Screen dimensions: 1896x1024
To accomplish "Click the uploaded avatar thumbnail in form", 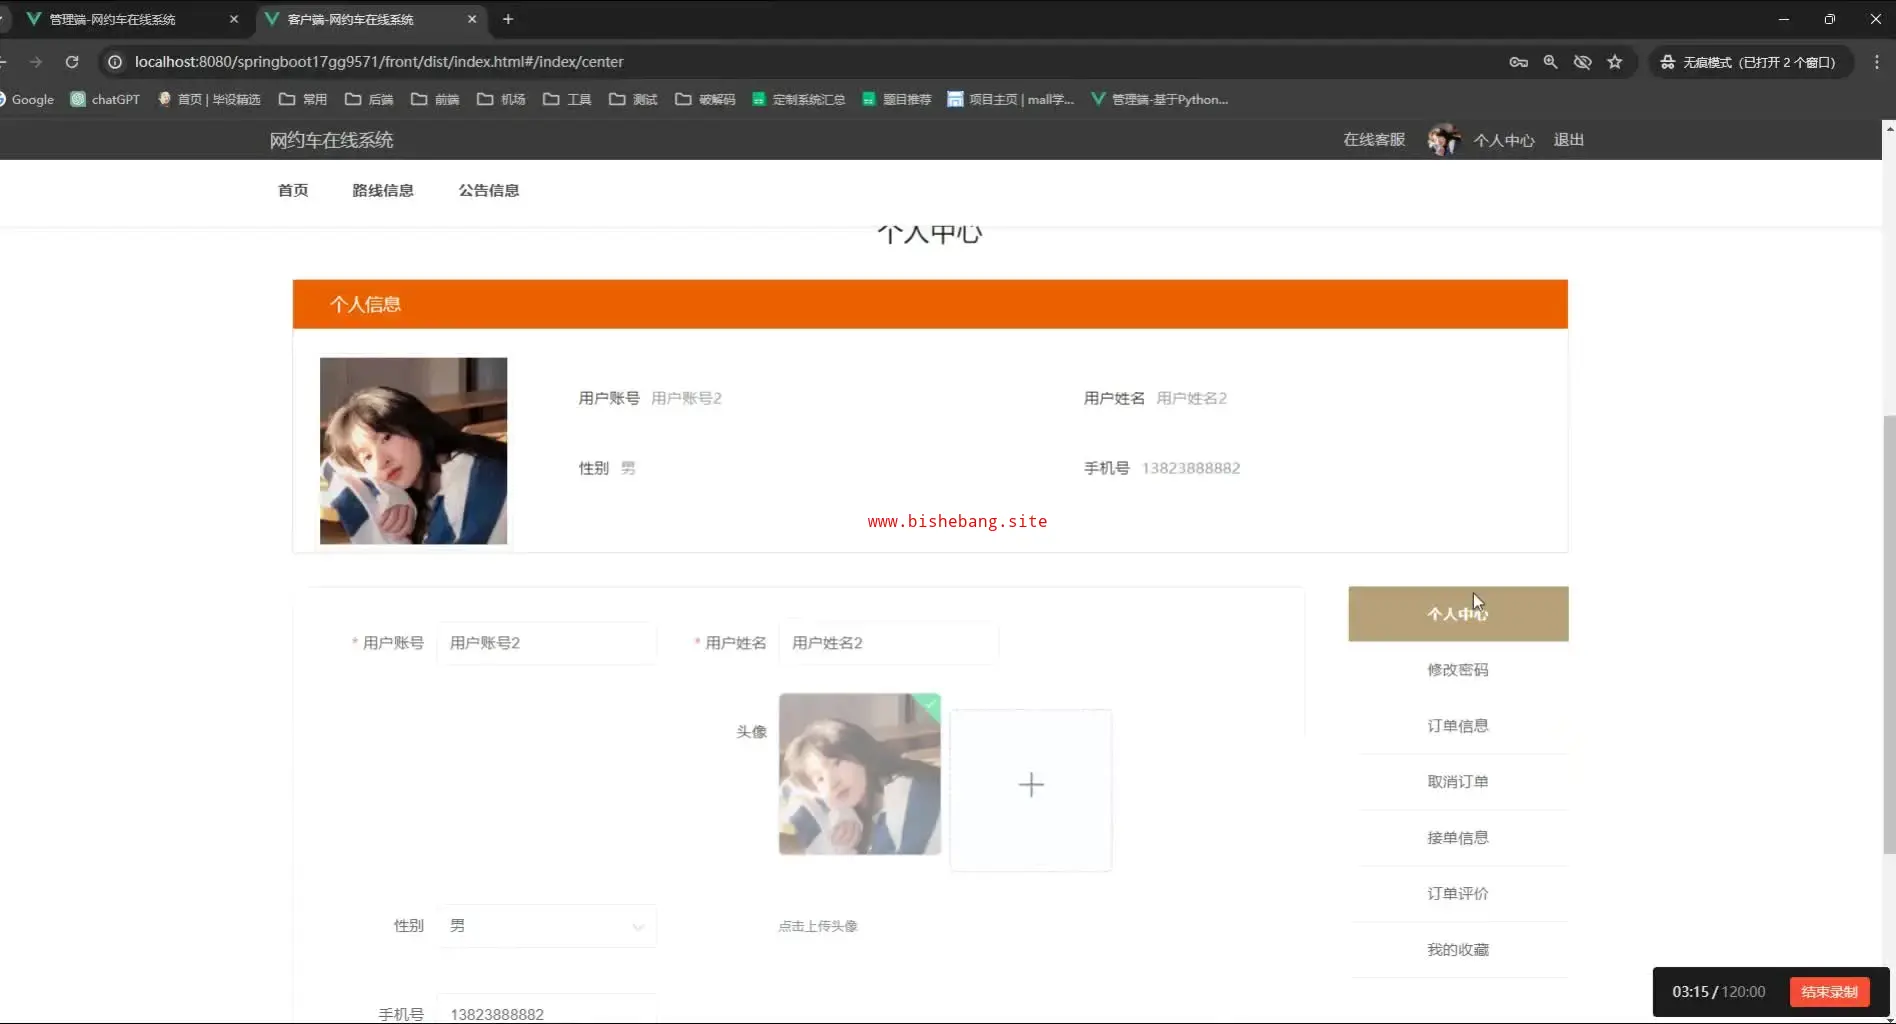I will click(x=859, y=774).
